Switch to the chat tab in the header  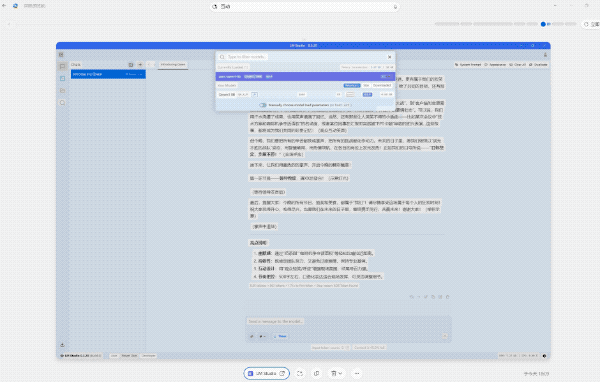coord(173,65)
